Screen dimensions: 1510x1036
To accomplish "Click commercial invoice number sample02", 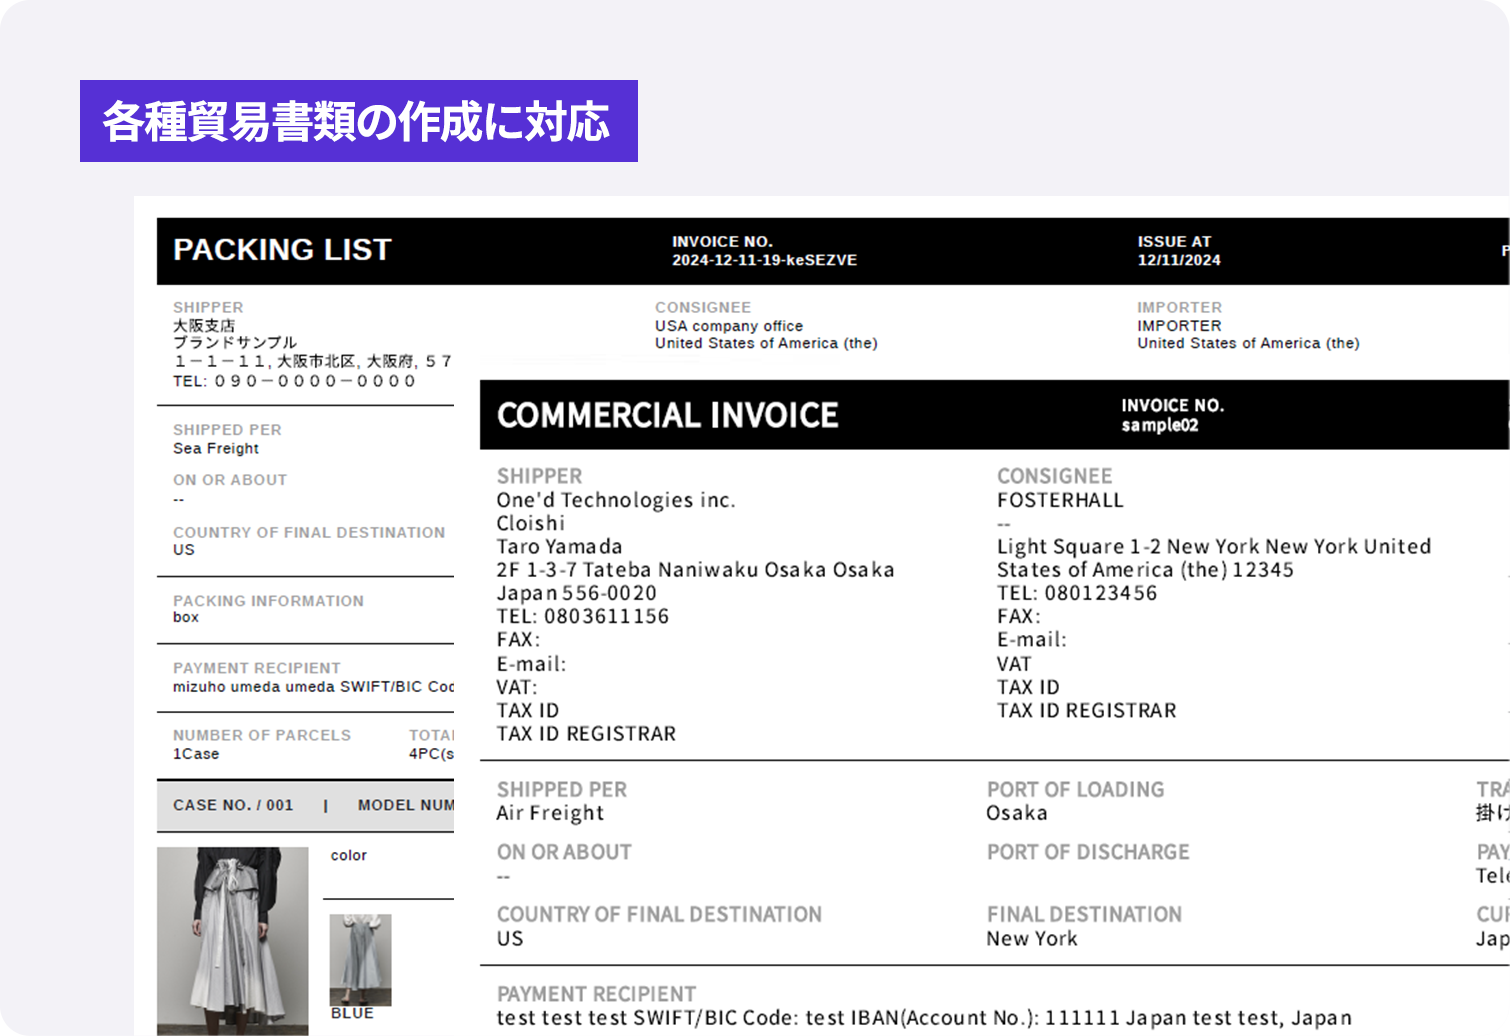I will click(x=1160, y=425).
